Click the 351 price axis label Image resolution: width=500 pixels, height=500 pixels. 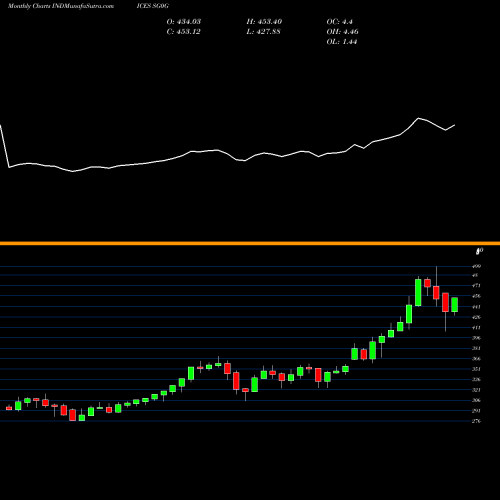click(x=476, y=369)
